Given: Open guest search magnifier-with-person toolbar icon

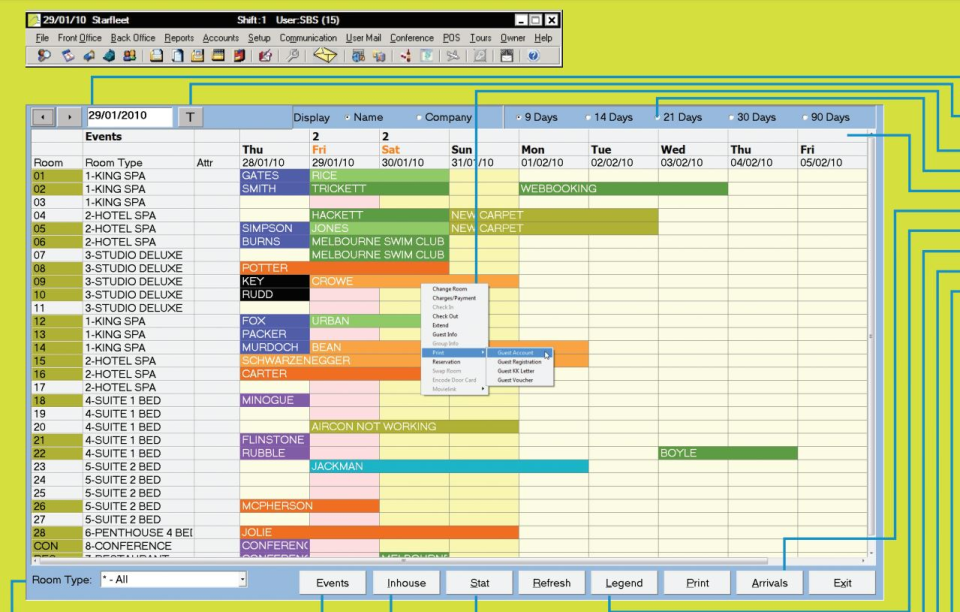Looking at the screenshot, I should [x=44, y=56].
